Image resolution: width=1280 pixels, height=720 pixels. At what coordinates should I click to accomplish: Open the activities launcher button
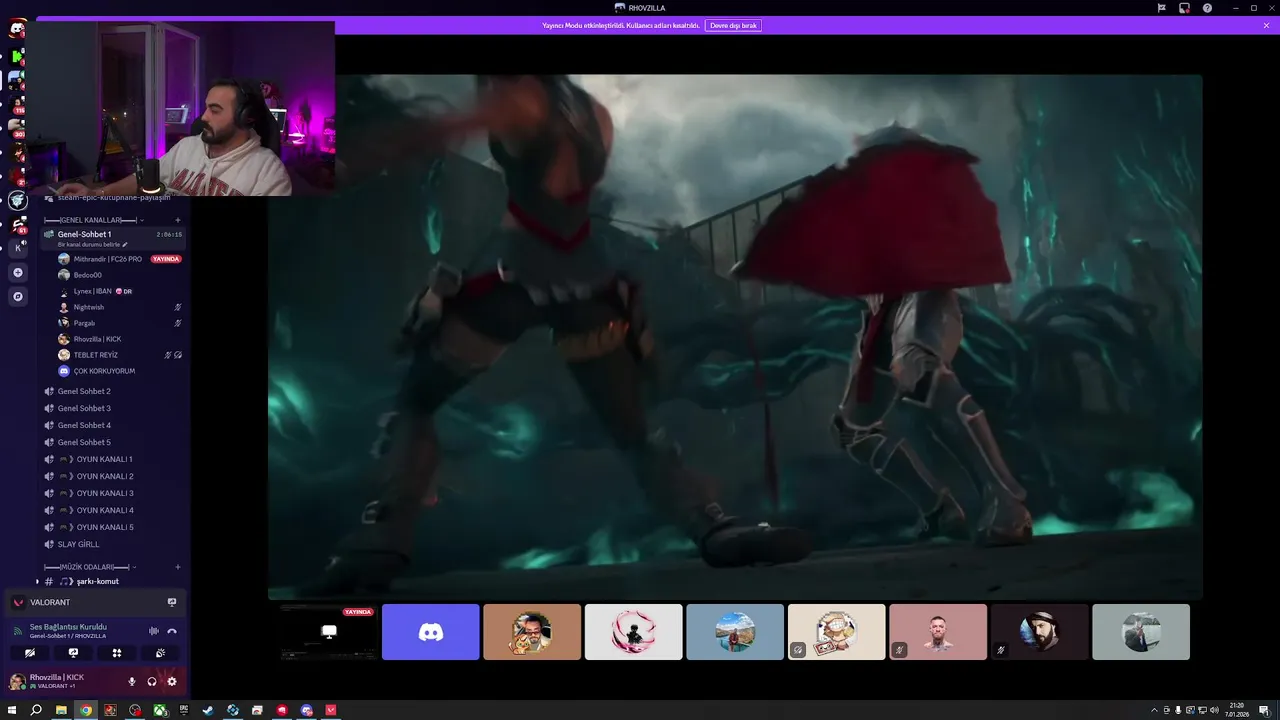click(x=117, y=652)
